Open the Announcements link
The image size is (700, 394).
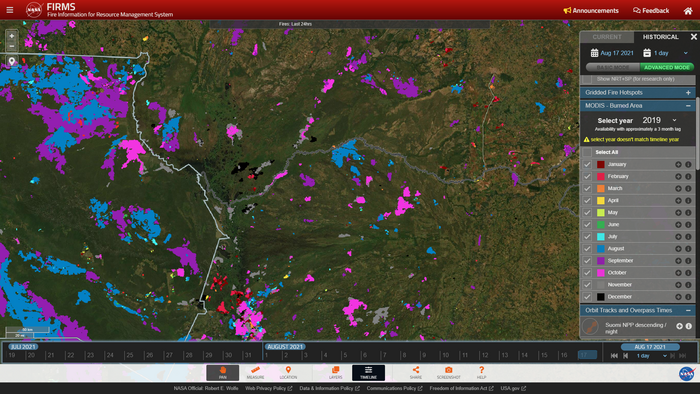(591, 11)
